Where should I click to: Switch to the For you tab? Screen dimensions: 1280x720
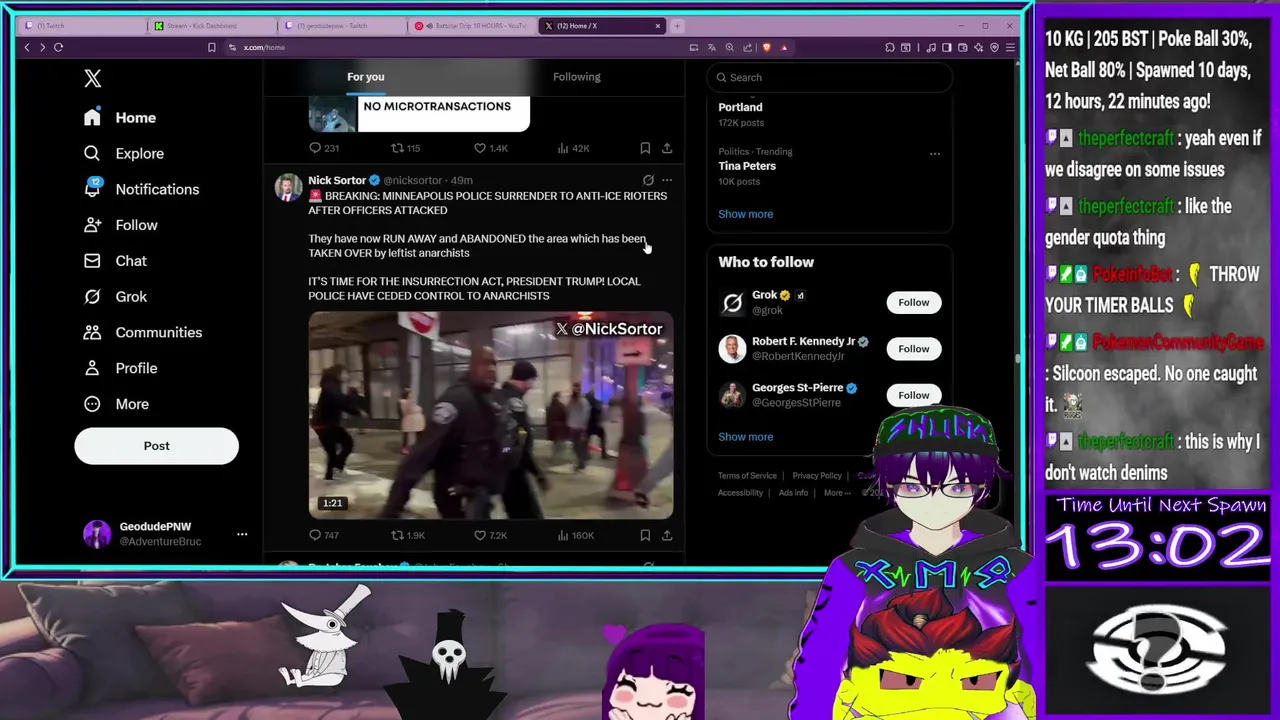pos(365,77)
